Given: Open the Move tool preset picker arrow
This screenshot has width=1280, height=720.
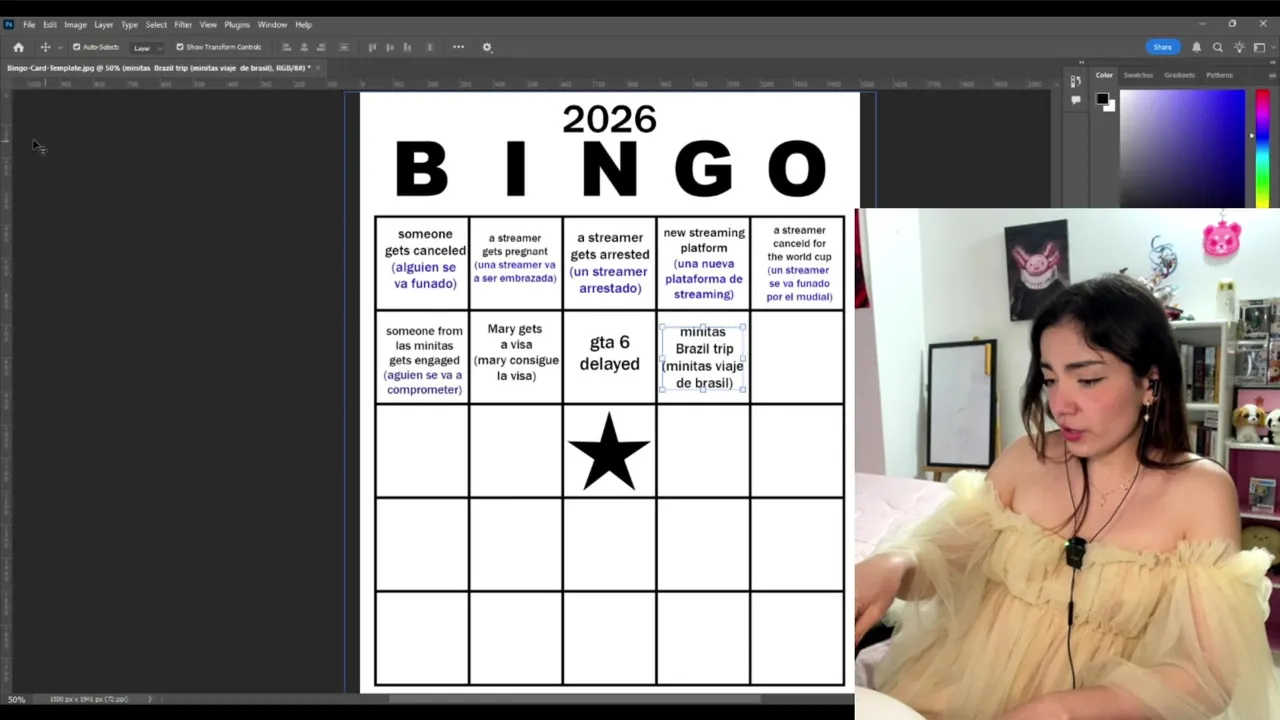Looking at the screenshot, I should pyautogui.click(x=60, y=47).
